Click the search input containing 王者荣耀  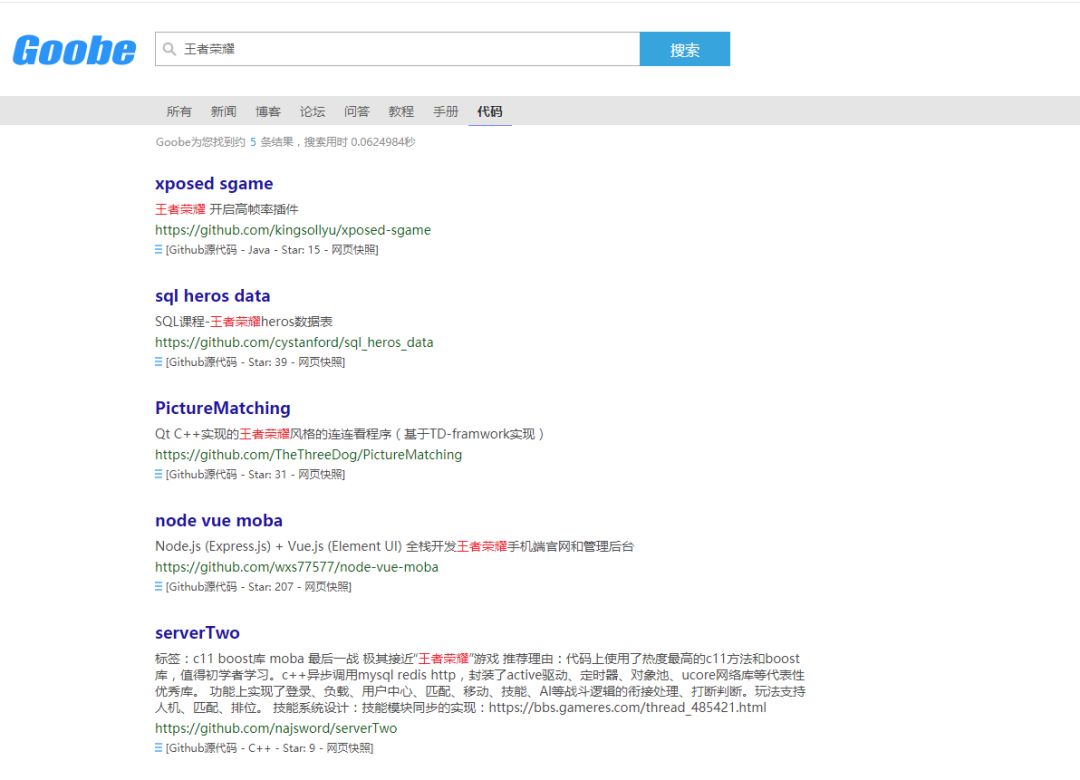coord(397,49)
